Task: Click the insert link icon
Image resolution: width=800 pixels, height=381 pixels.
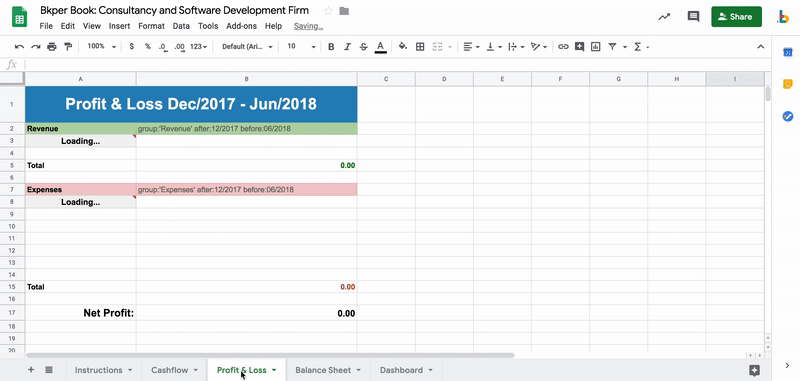Action: coord(563,47)
